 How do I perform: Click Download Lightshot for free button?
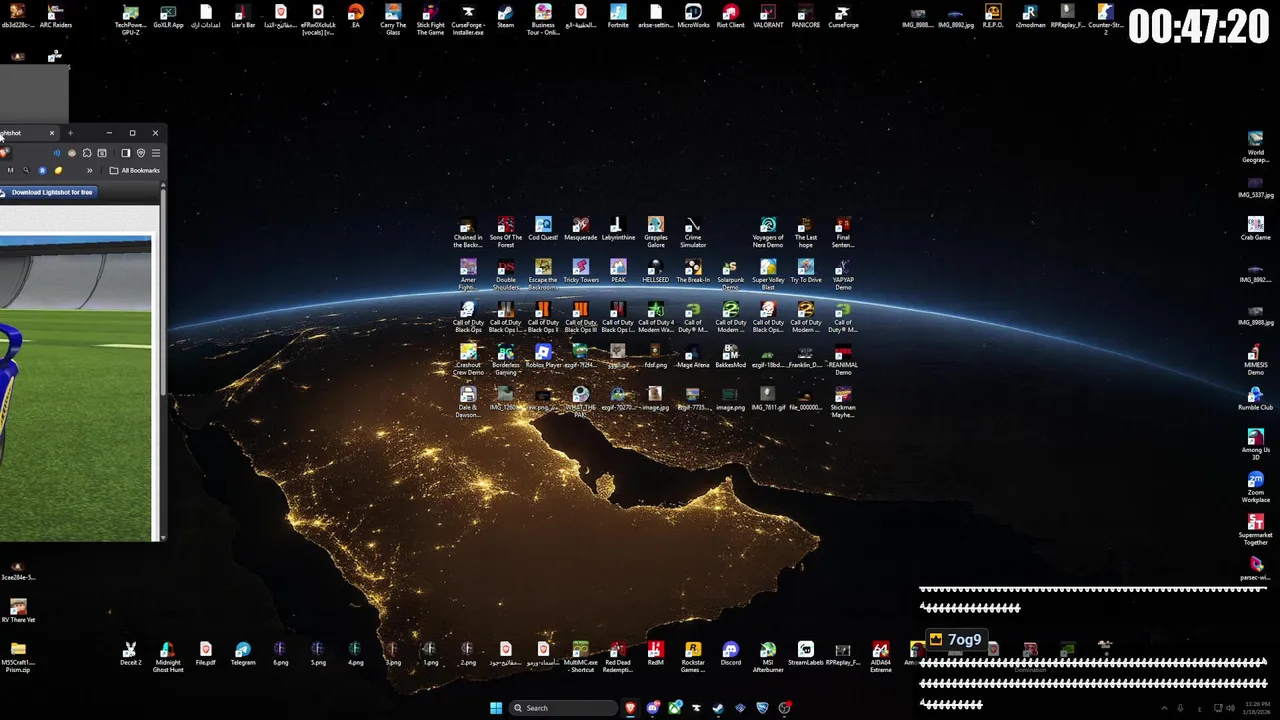tap(49, 192)
